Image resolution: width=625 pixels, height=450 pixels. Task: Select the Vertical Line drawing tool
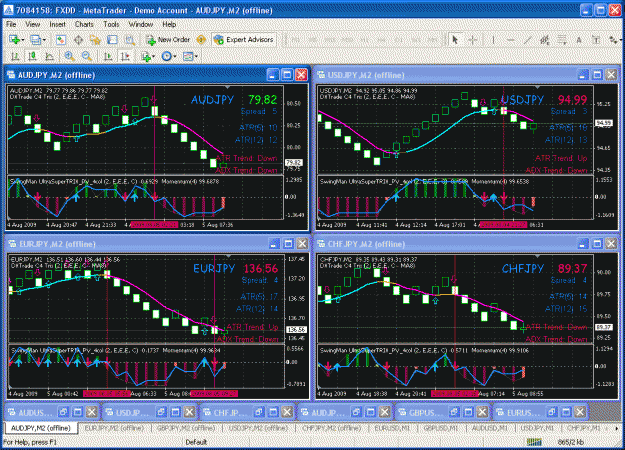(x=493, y=40)
